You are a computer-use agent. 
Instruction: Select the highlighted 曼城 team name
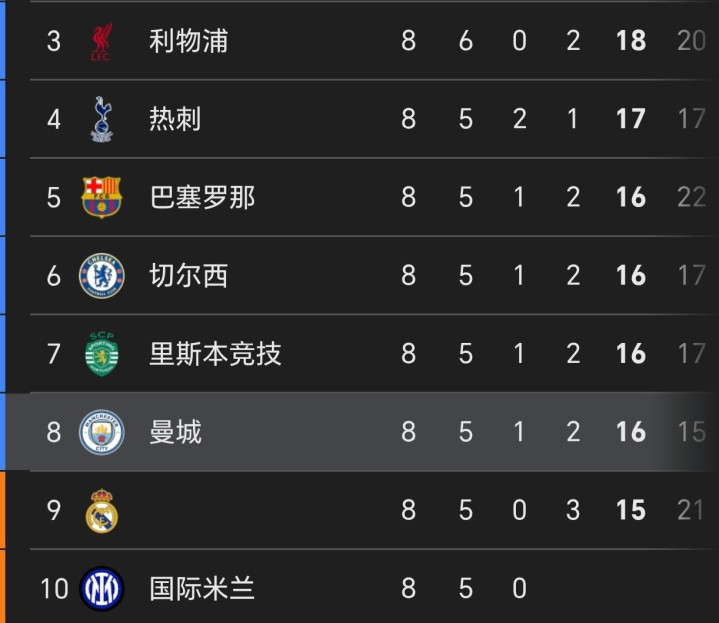[x=175, y=432]
